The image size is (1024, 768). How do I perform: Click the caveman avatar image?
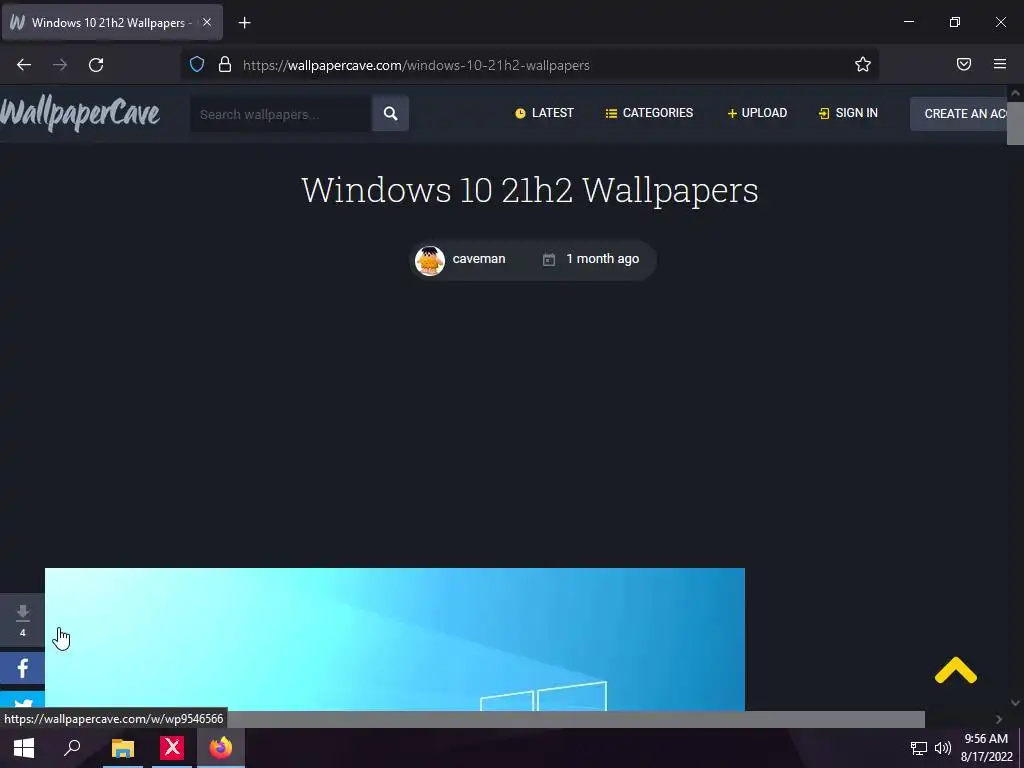point(430,261)
